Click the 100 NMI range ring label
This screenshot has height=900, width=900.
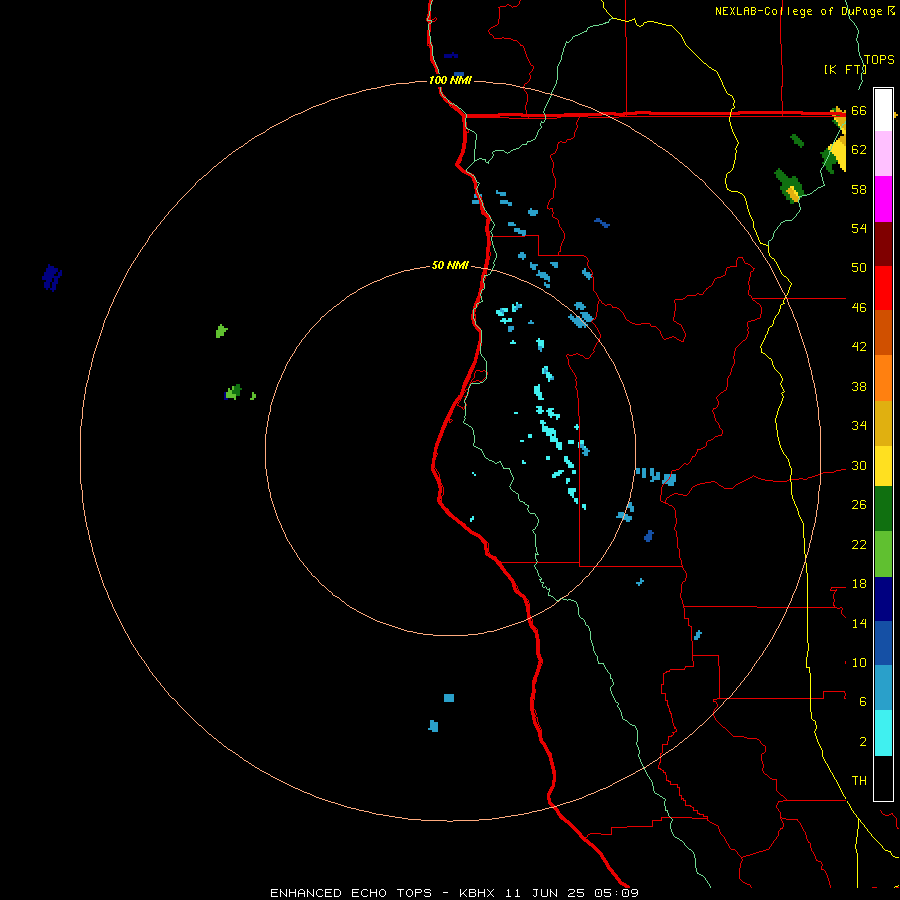[x=450, y=80]
